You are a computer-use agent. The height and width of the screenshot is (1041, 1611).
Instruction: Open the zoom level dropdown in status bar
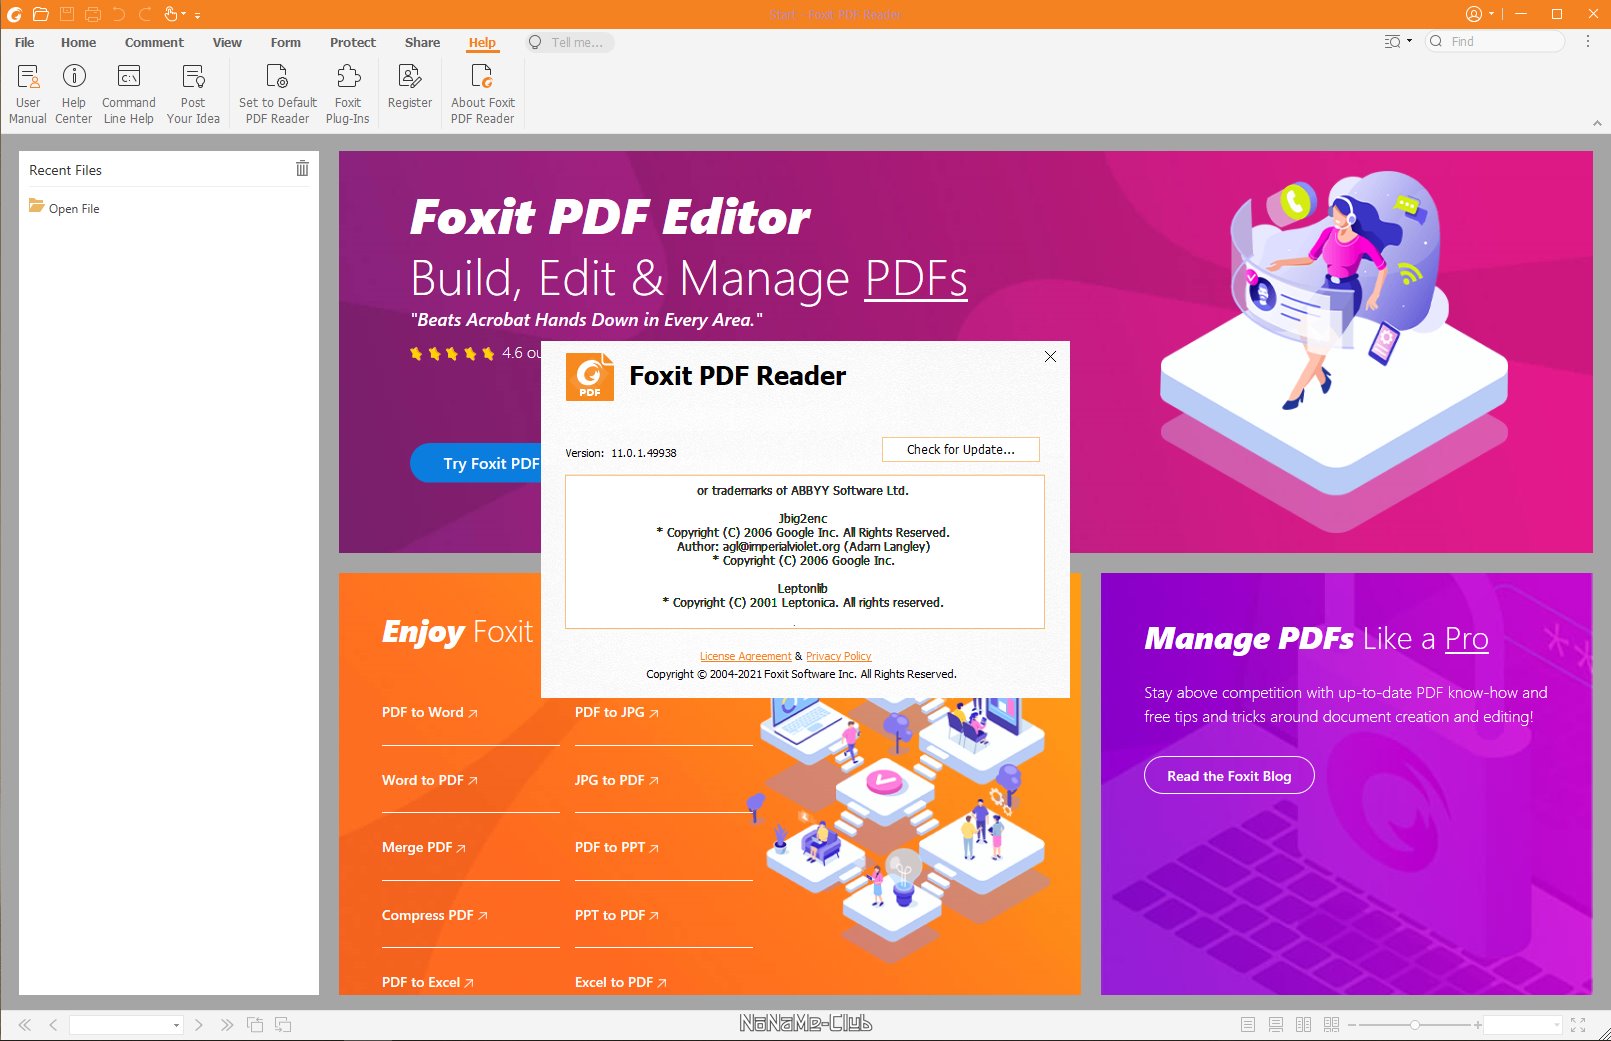(x=1556, y=1025)
